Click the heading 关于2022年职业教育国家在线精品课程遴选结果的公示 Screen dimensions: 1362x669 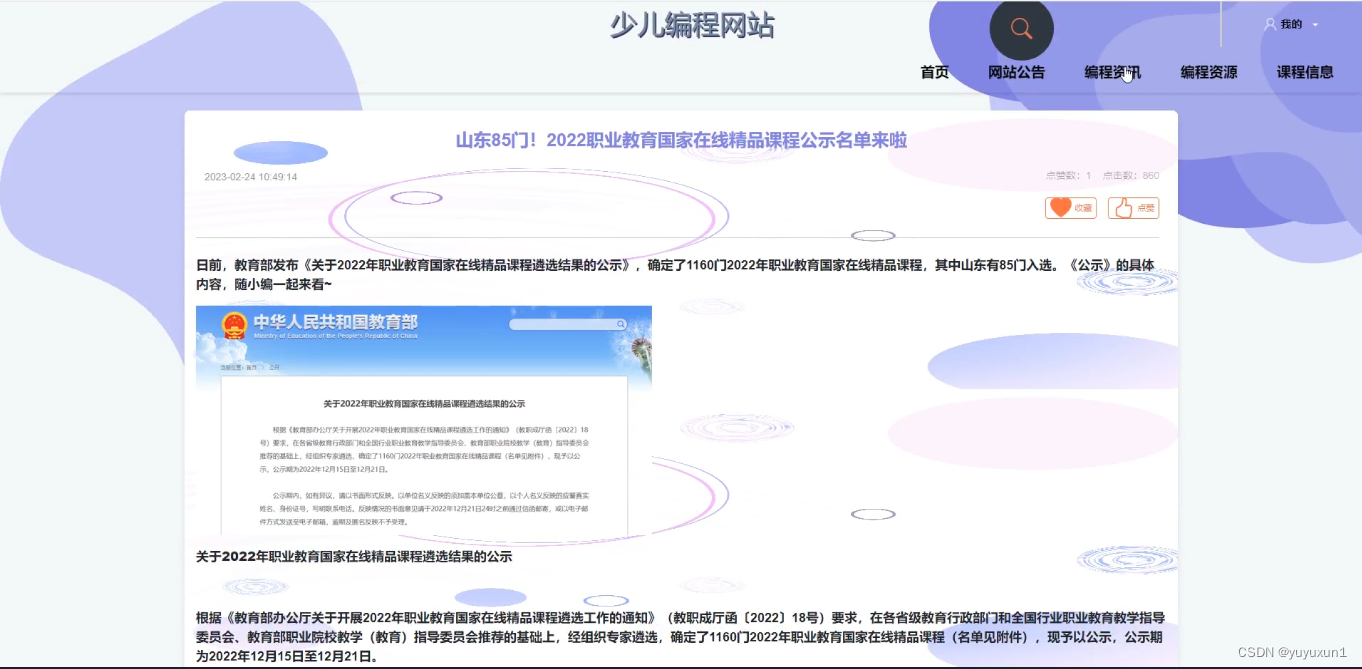(354, 556)
